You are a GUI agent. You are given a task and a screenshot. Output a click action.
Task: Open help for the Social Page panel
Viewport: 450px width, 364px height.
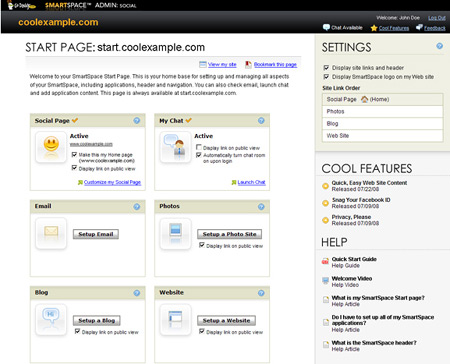pyautogui.click(x=137, y=121)
